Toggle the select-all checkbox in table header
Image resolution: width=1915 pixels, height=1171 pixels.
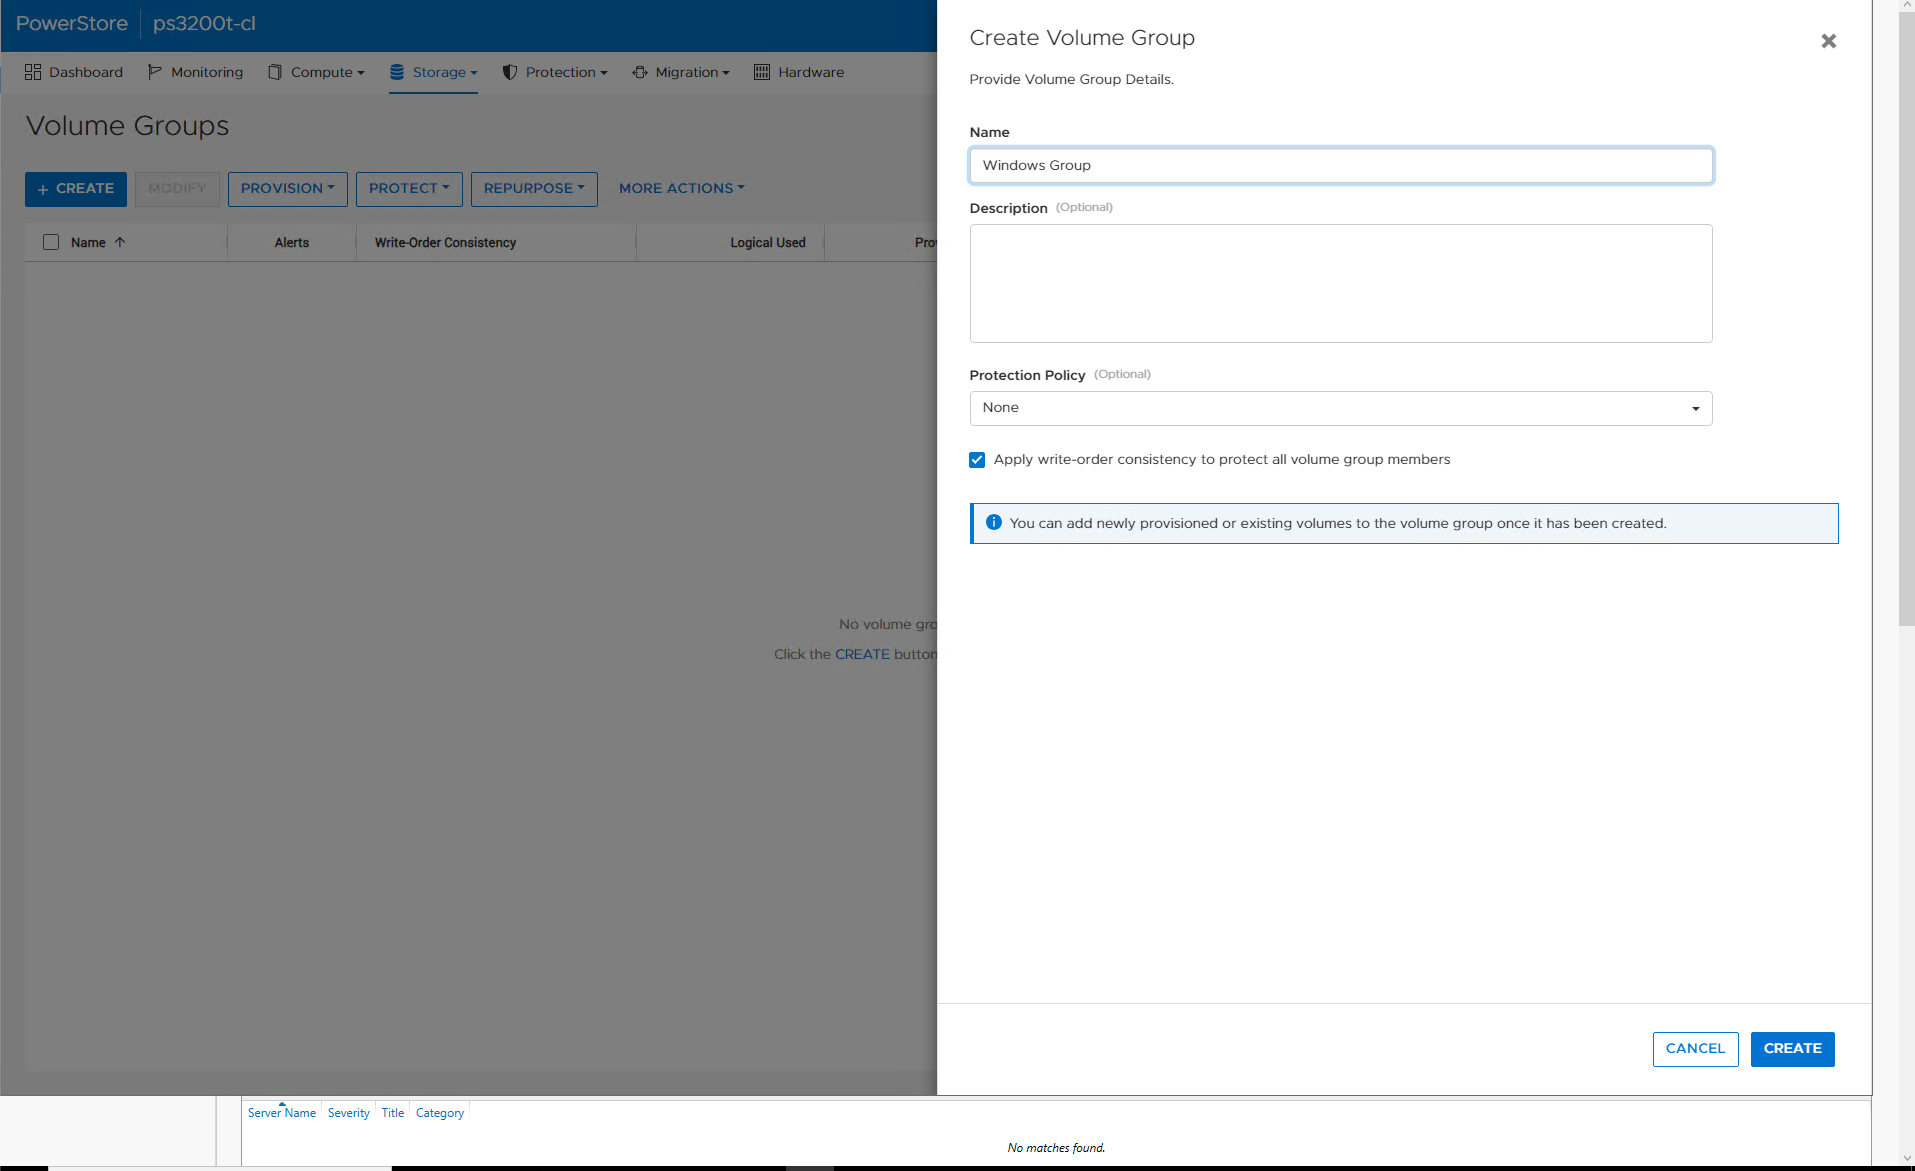tap(51, 242)
